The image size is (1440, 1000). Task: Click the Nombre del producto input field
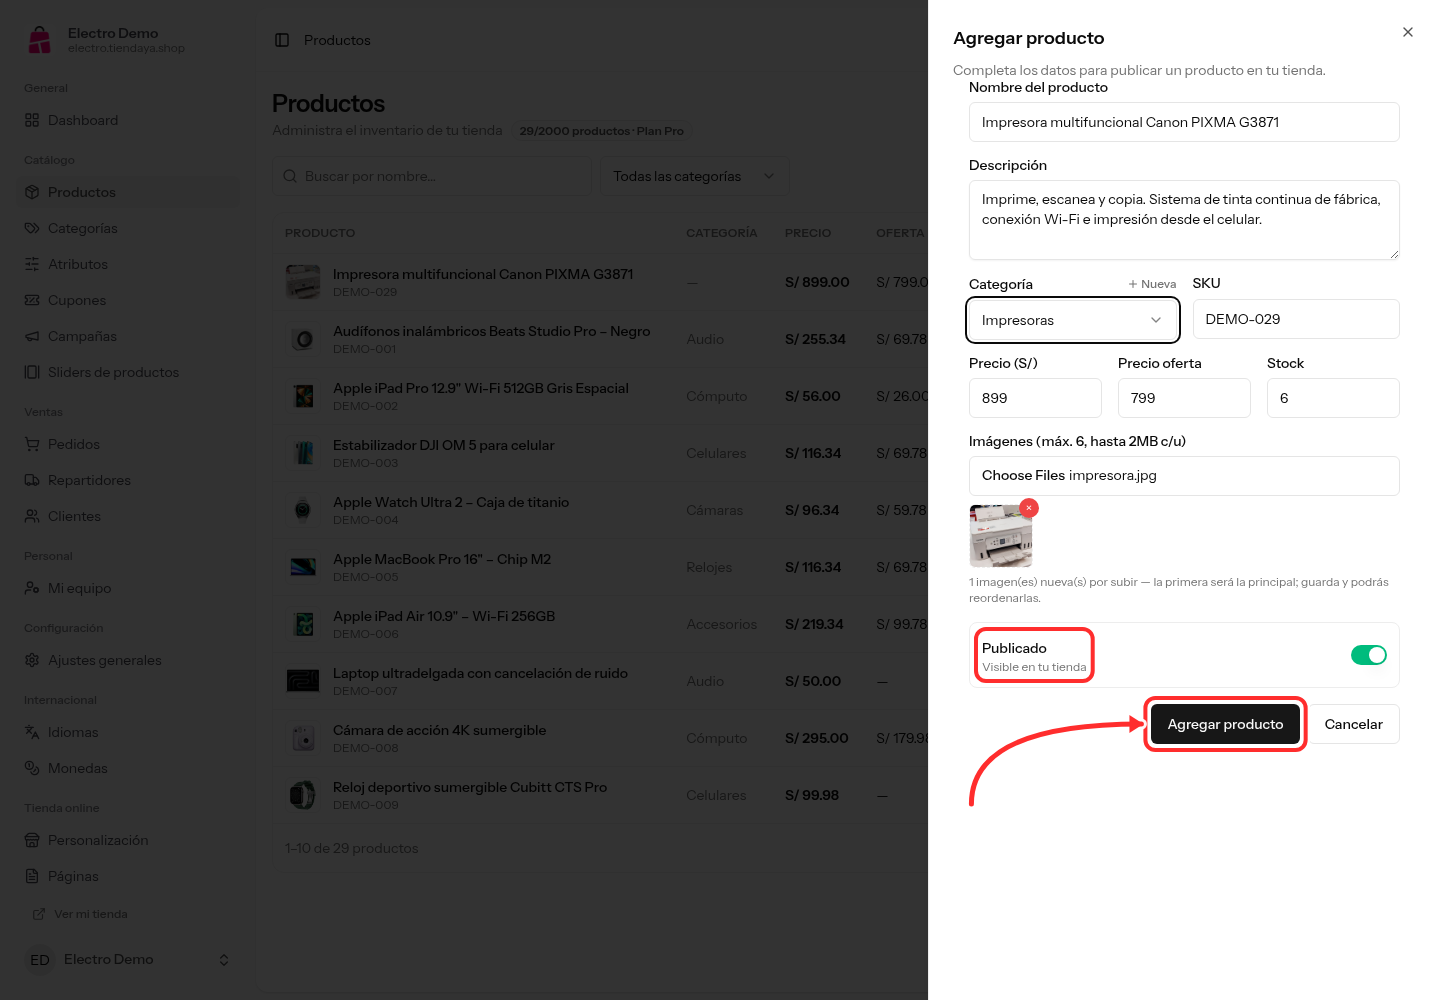[1184, 122]
